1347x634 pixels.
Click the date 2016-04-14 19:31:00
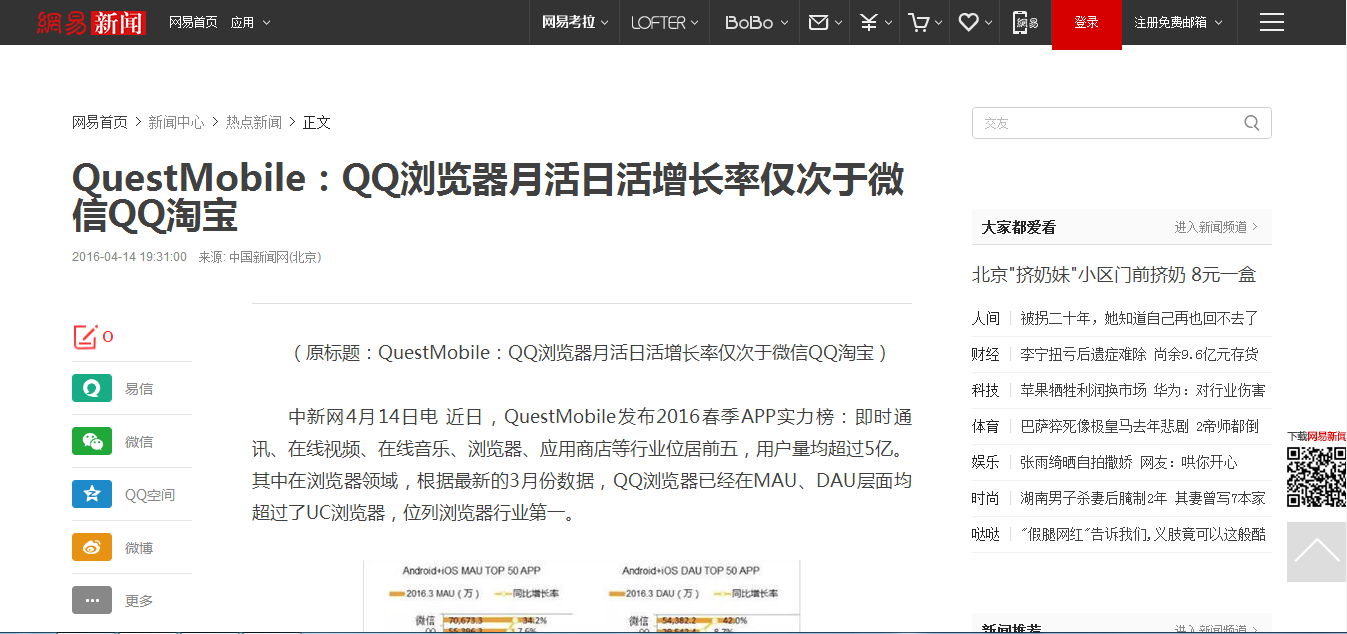click(x=129, y=257)
